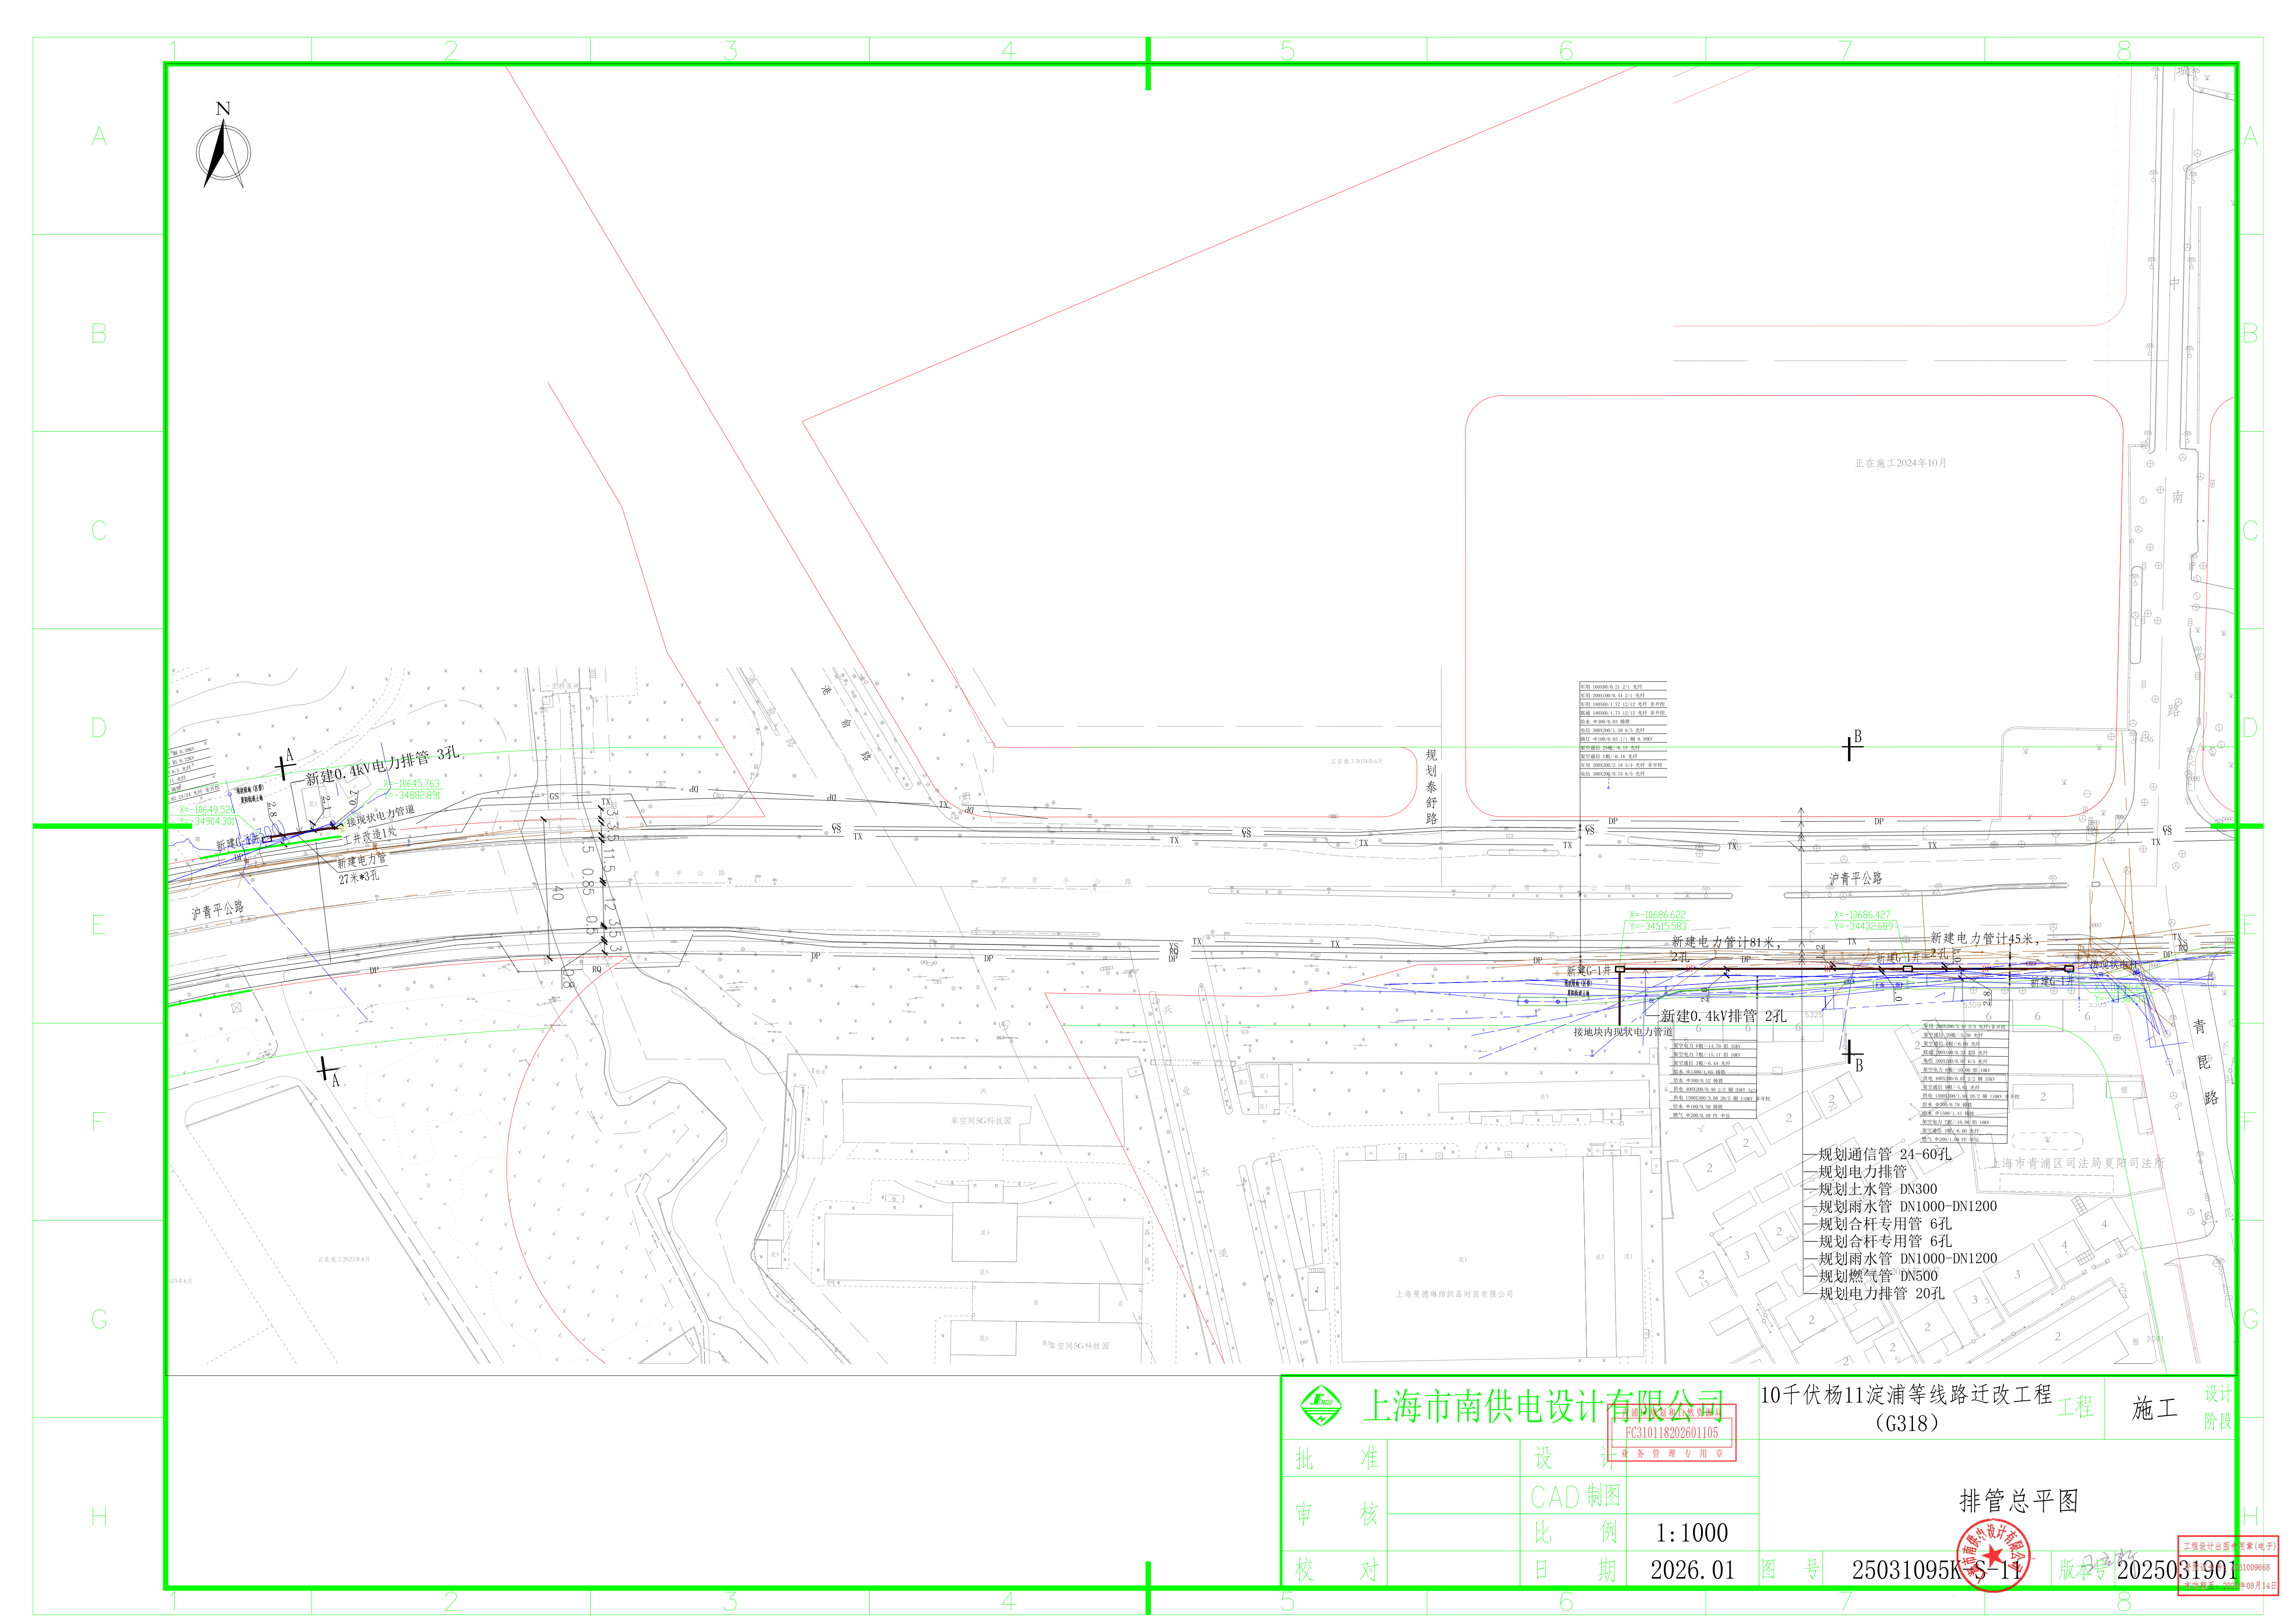
Task: Click the design company logo in title block
Action: pyautogui.click(x=1320, y=1406)
